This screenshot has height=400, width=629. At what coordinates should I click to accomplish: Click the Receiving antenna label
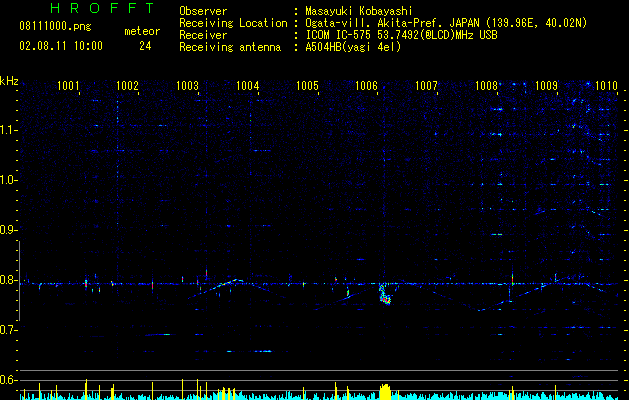tap(230, 47)
